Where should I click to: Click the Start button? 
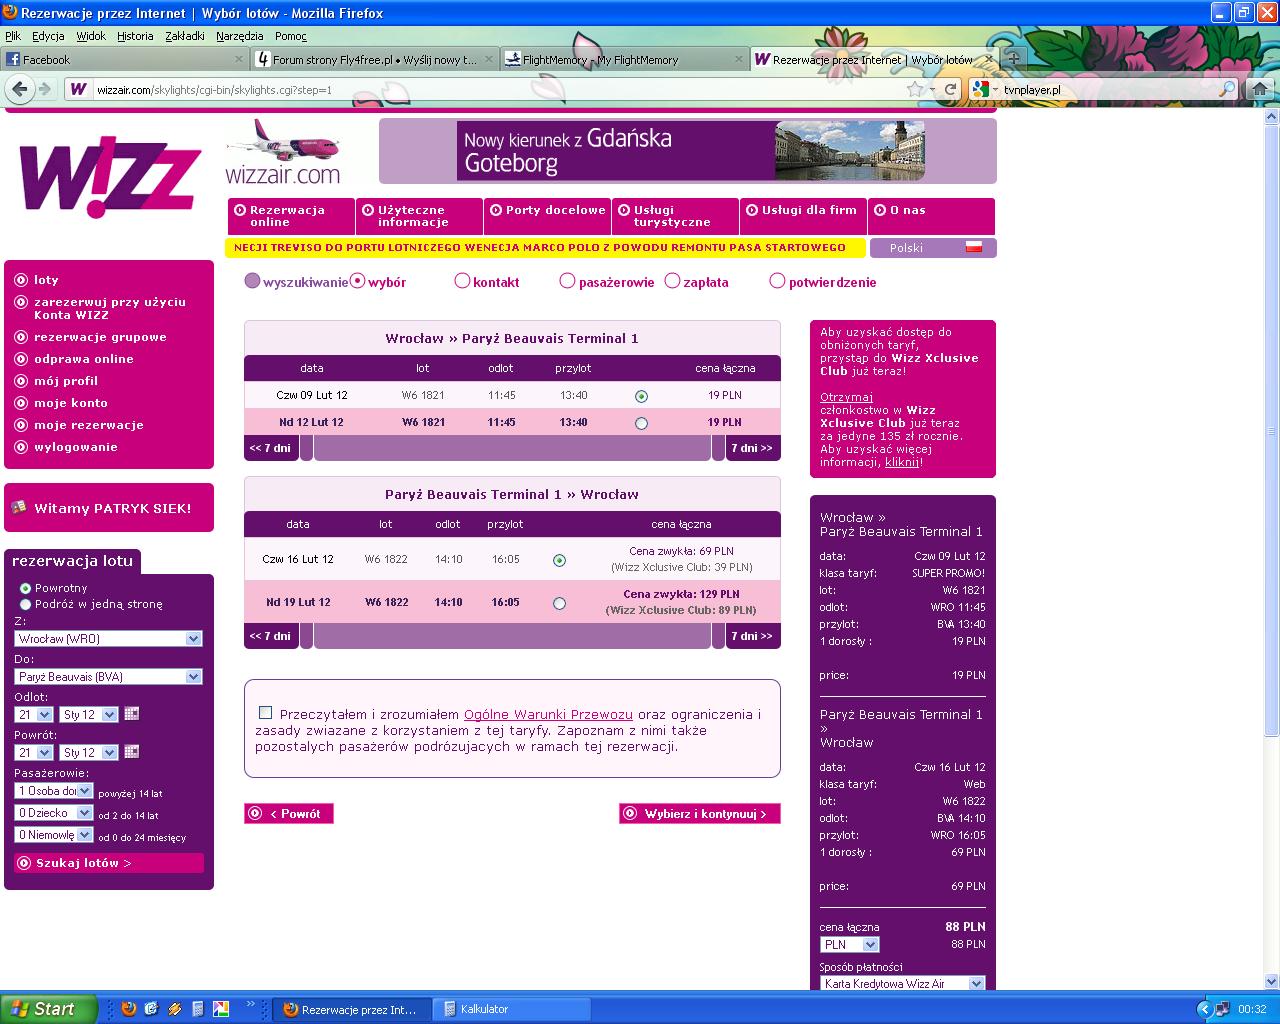pos(49,1009)
